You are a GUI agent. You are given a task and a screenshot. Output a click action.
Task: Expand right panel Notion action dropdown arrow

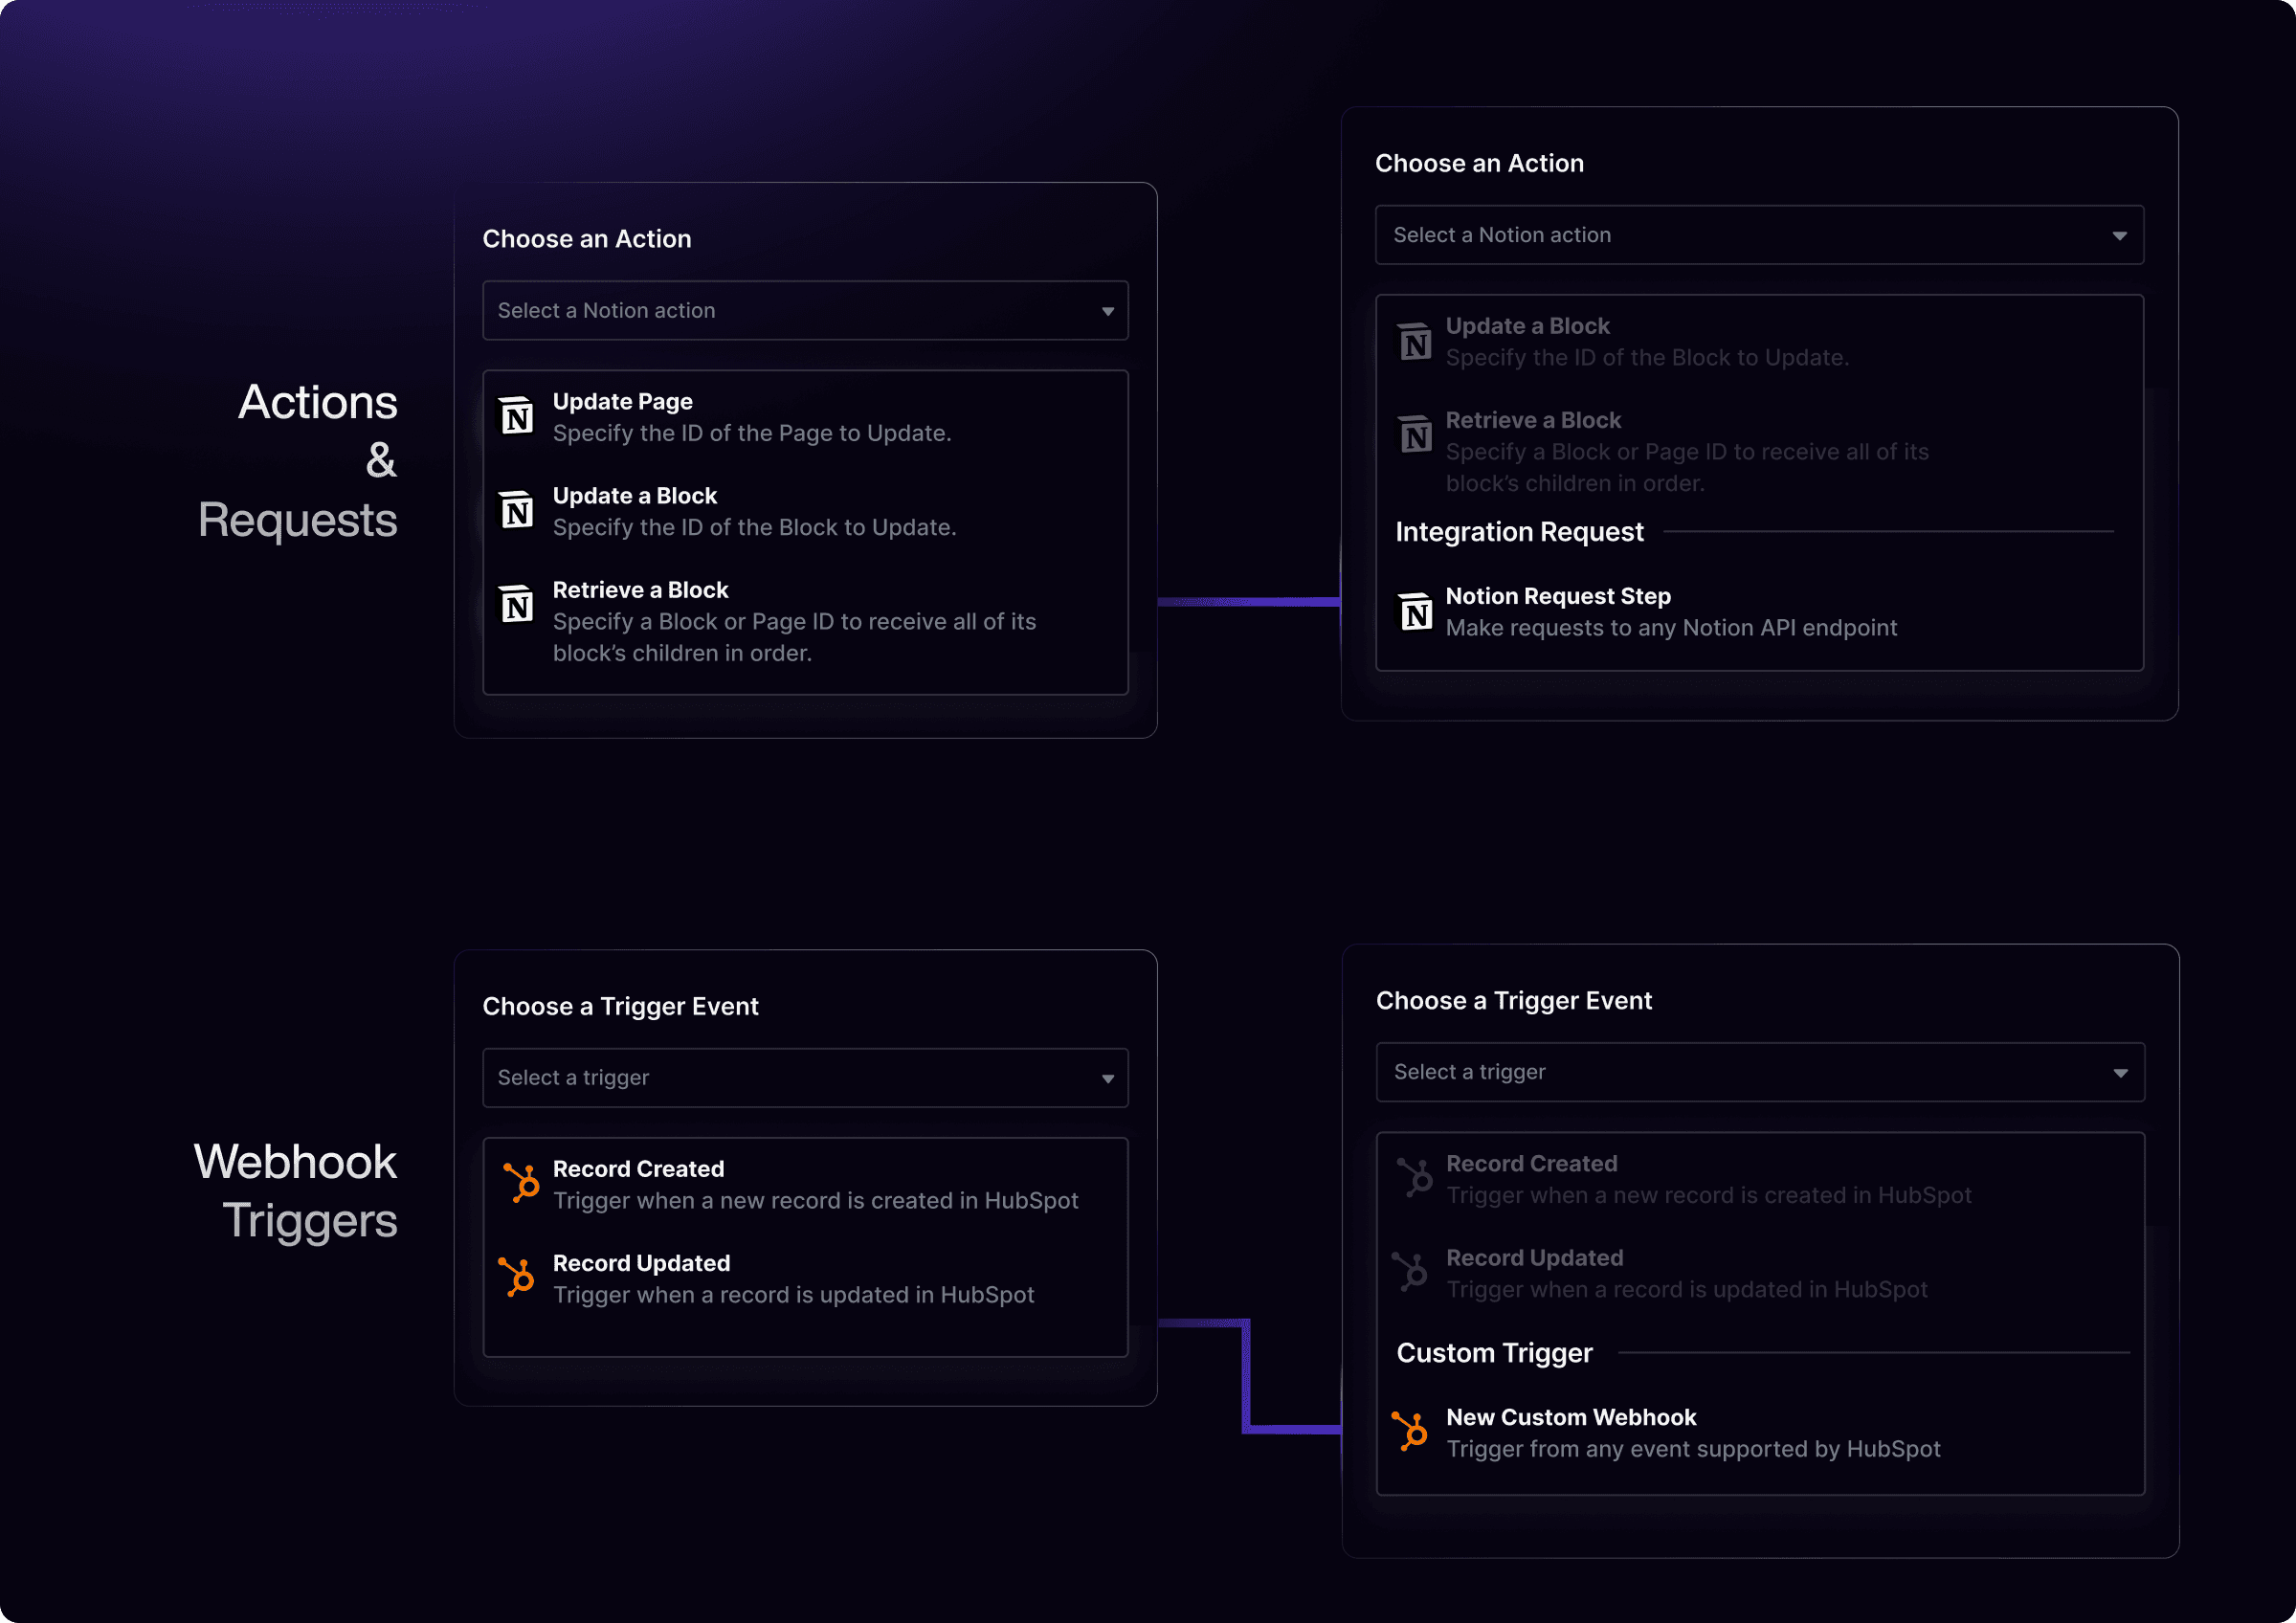click(2118, 236)
